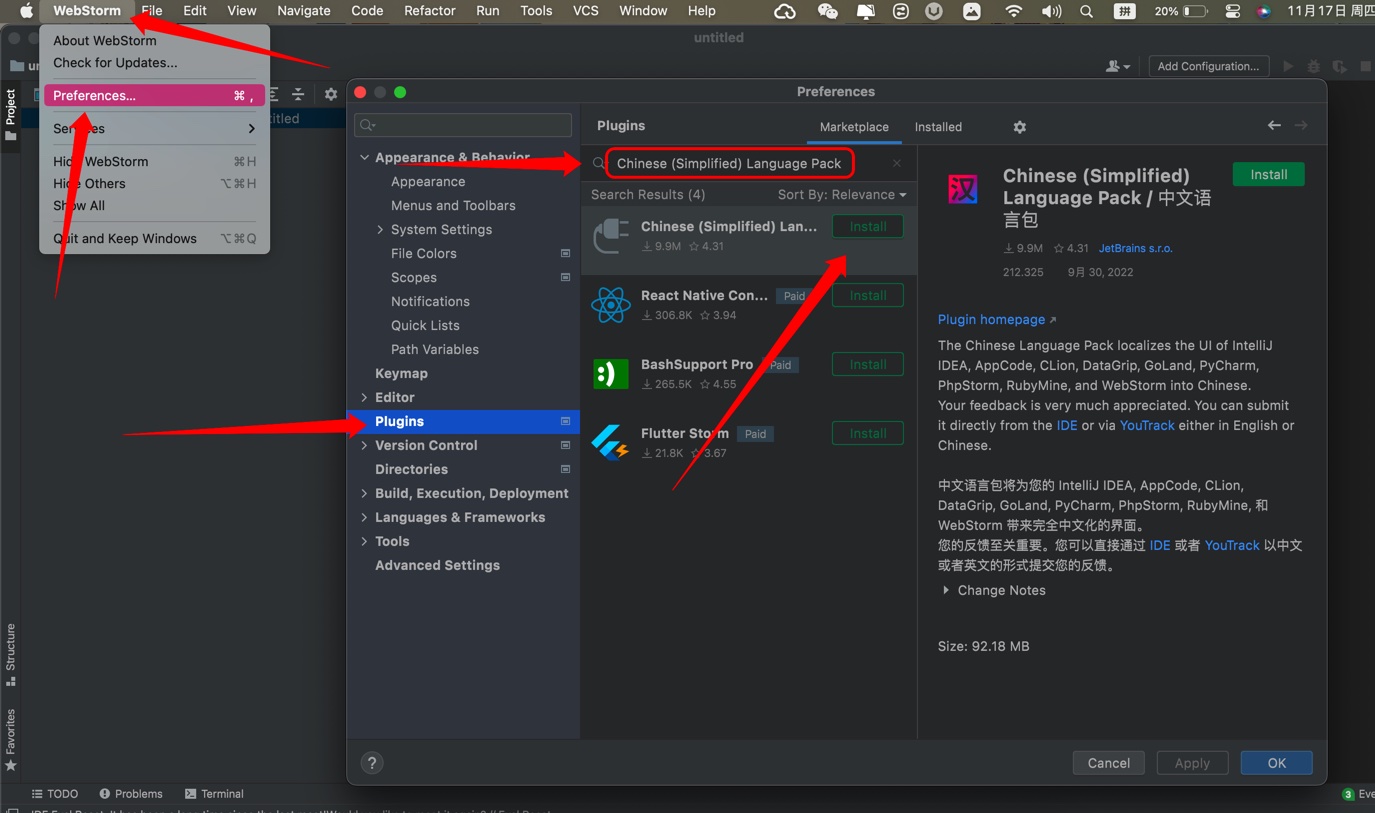
Task: Run with coverage icon
Action: [1339, 66]
